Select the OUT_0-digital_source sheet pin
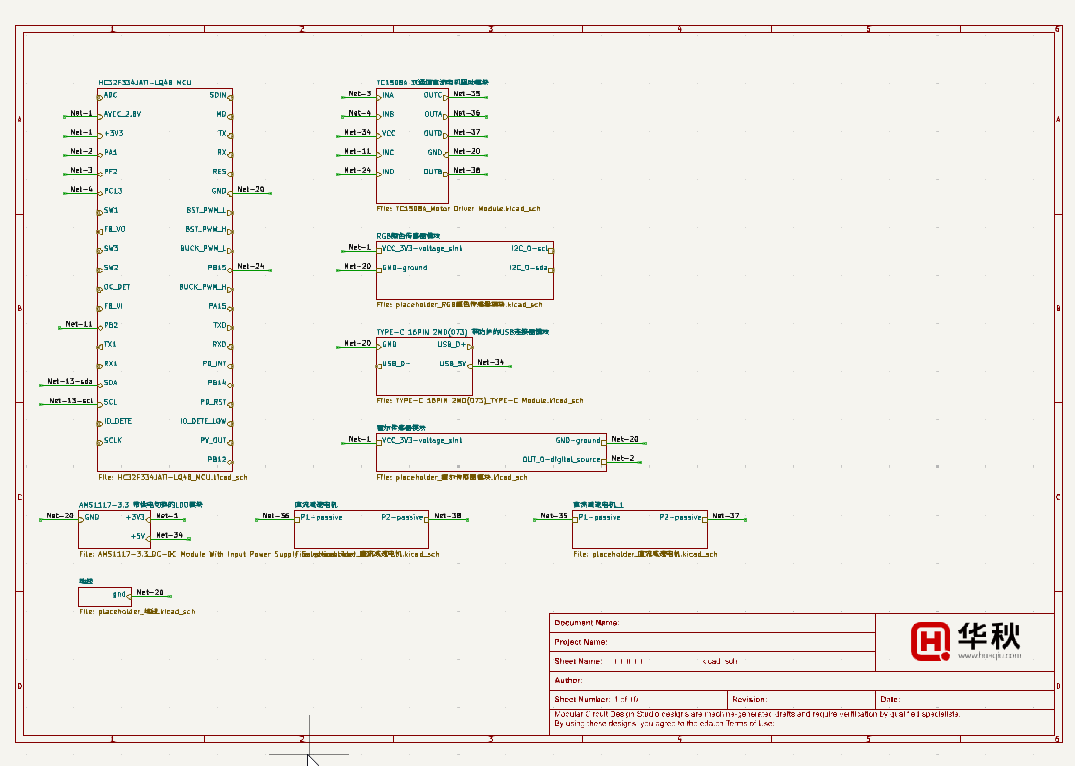 point(561,459)
